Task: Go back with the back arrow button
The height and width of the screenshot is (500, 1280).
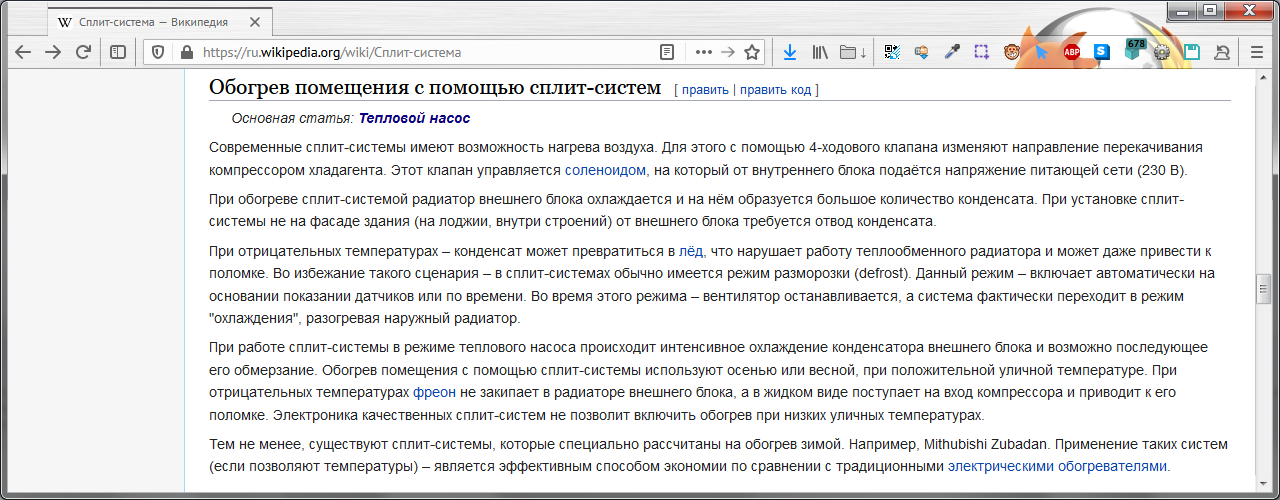Action: pos(23,52)
